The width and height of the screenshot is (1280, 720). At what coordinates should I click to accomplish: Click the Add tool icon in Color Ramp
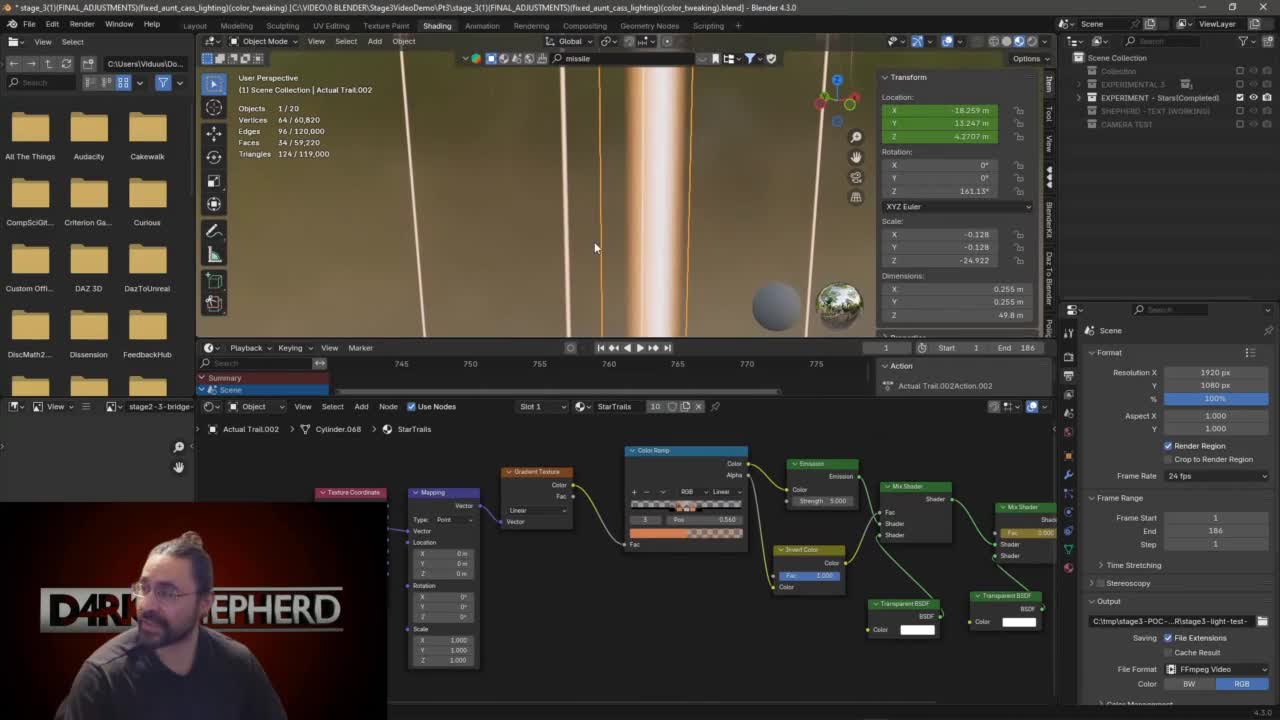[634, 492]
